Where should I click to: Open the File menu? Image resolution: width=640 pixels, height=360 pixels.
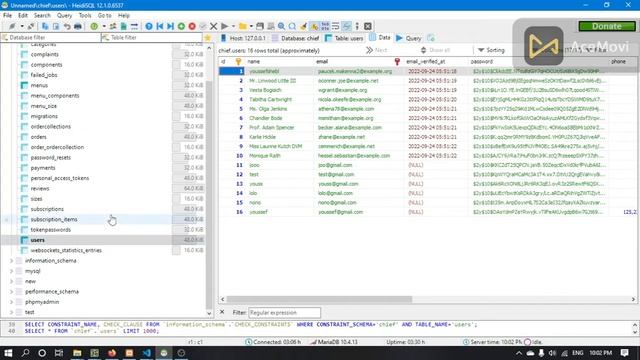point(7,16)
